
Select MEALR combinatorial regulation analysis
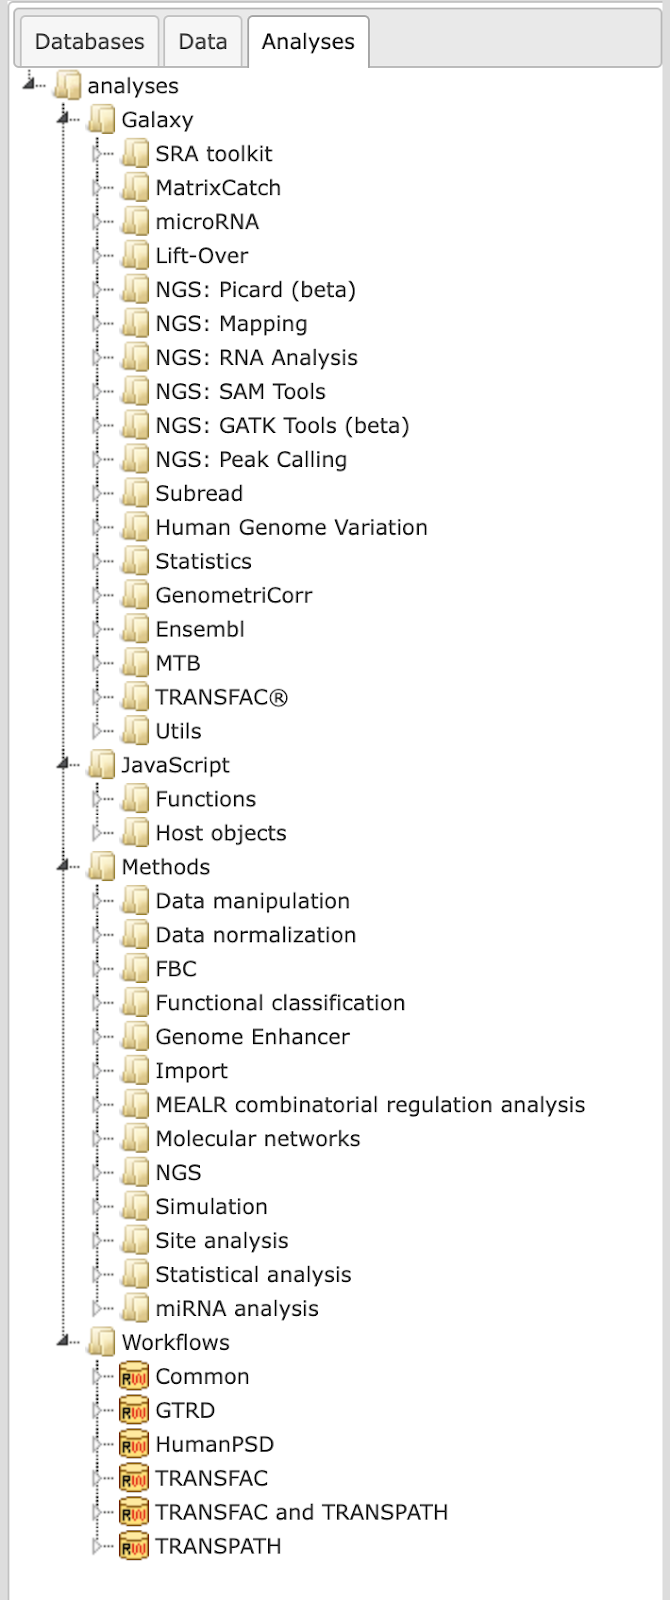(370, 1105)
